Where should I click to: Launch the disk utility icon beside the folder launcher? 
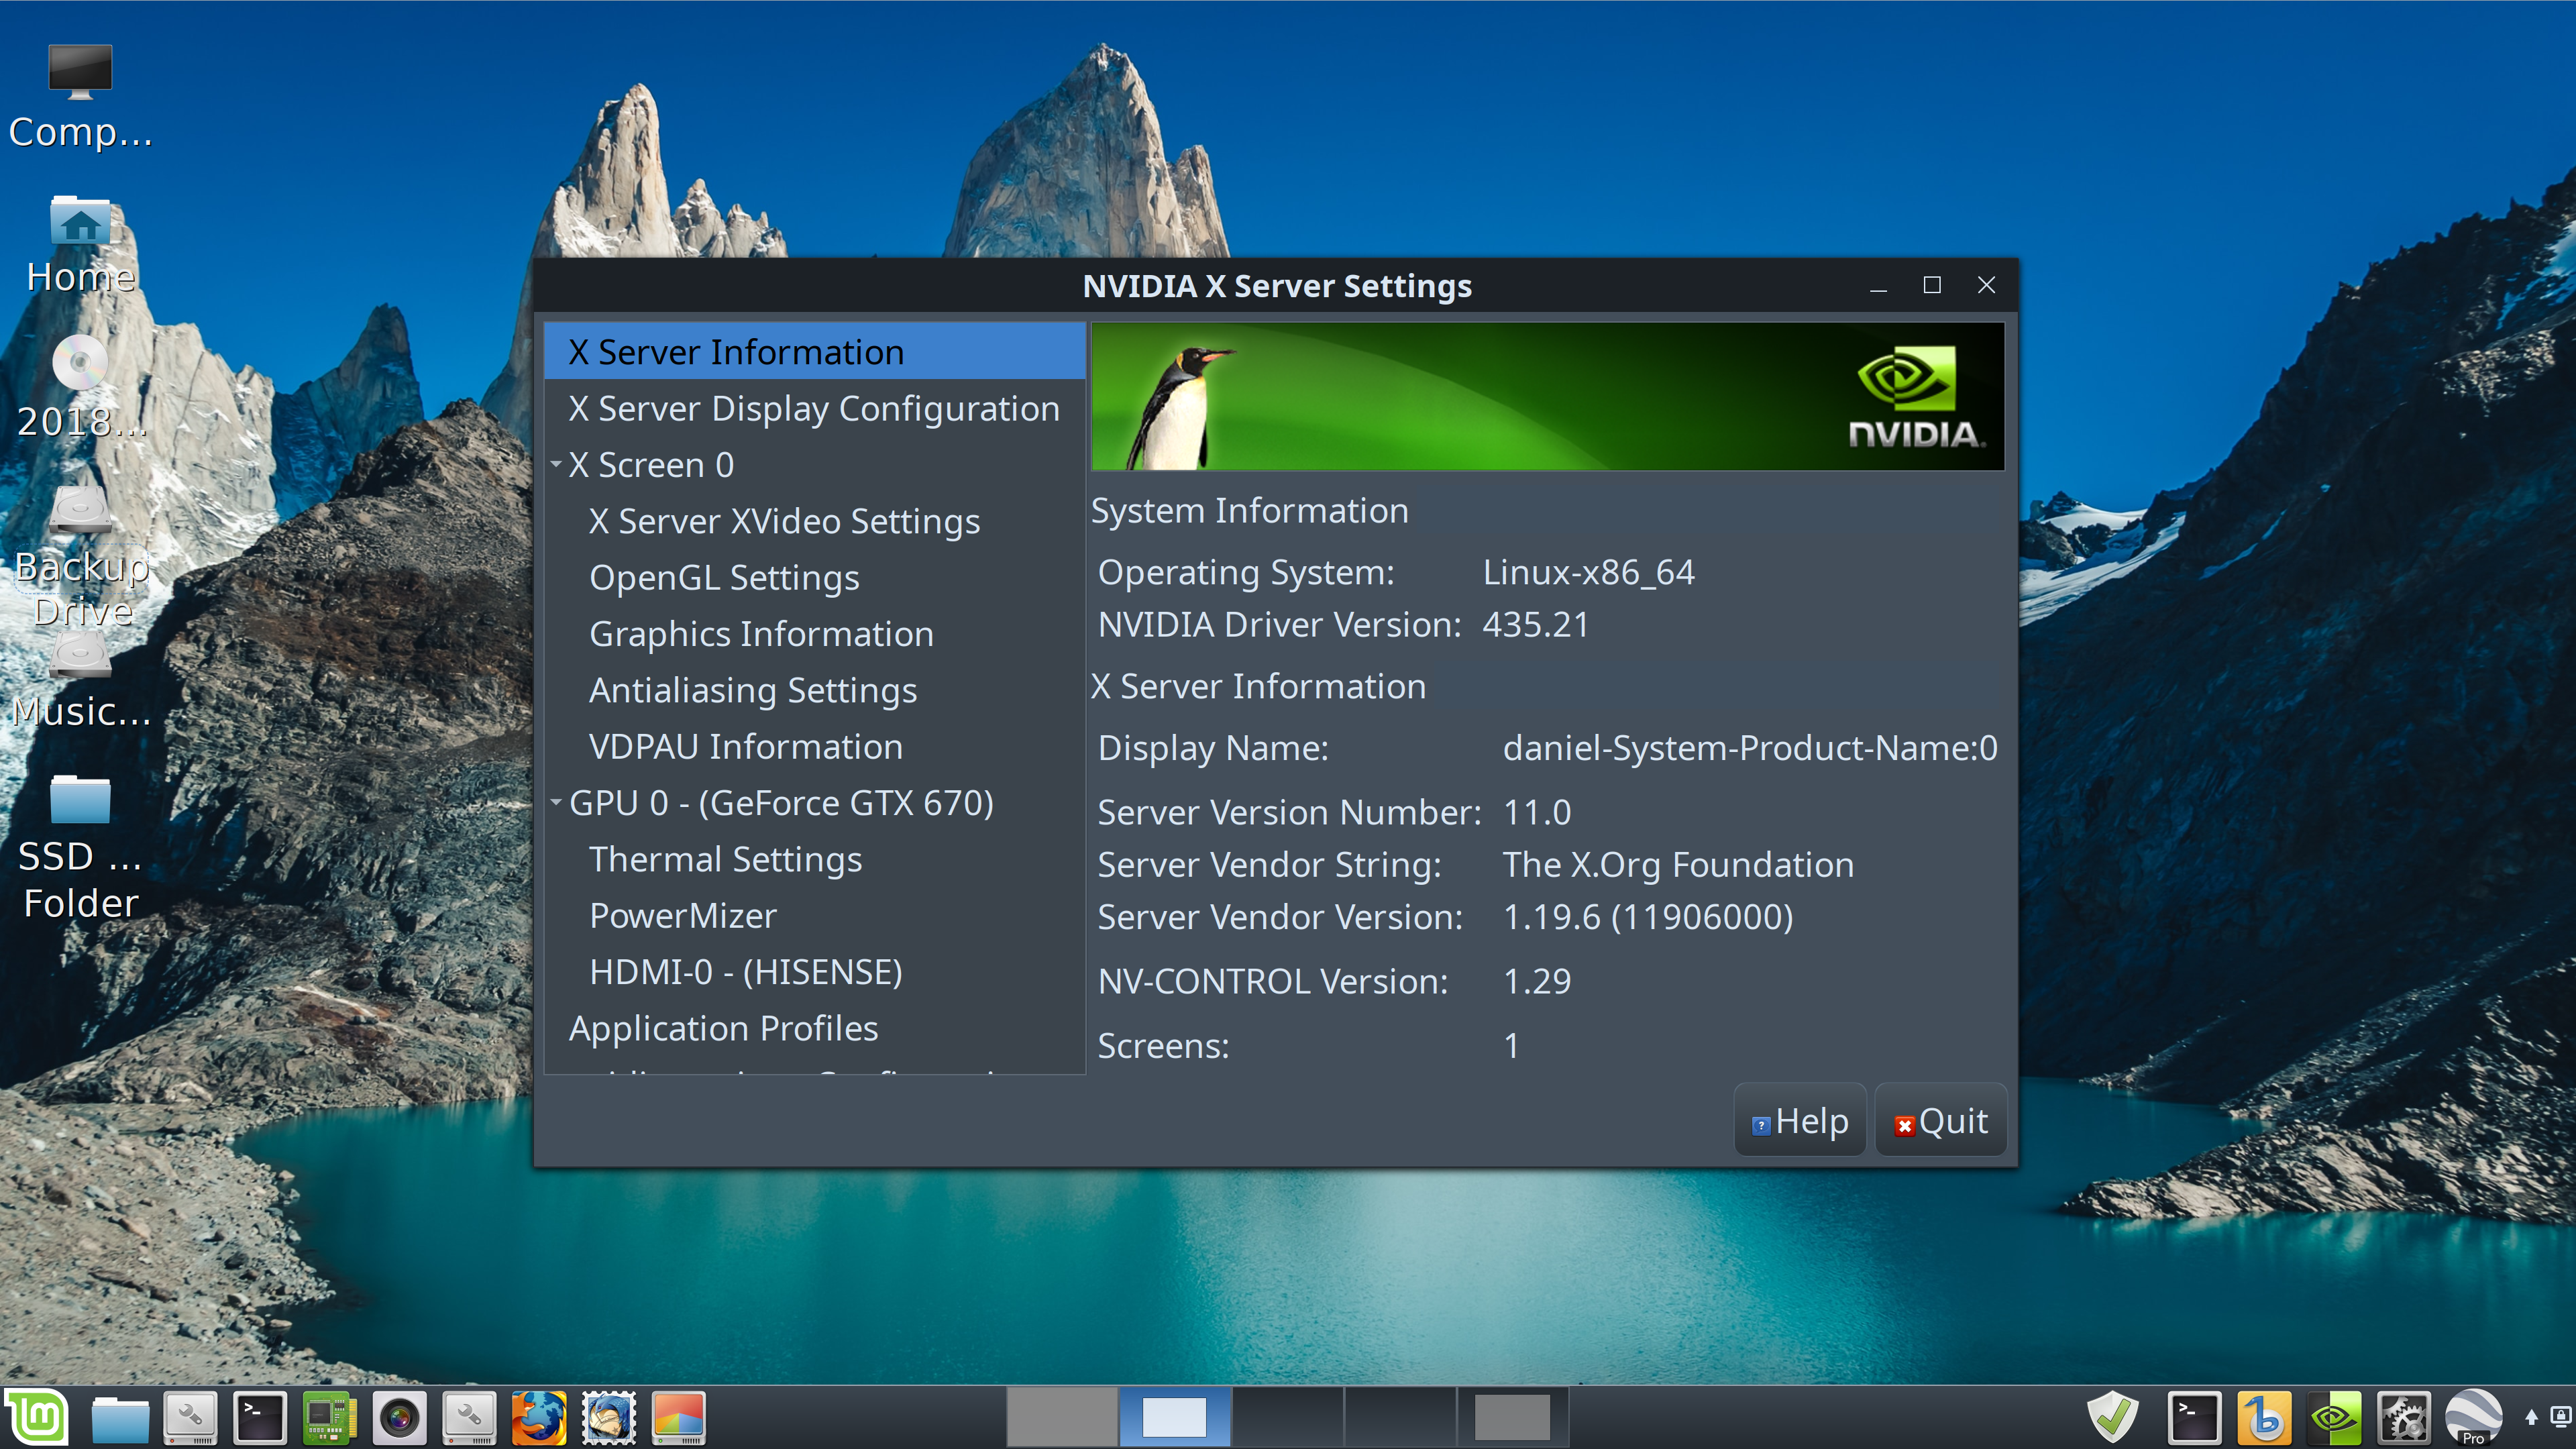pyautogui.click(x=190, y=1417)
